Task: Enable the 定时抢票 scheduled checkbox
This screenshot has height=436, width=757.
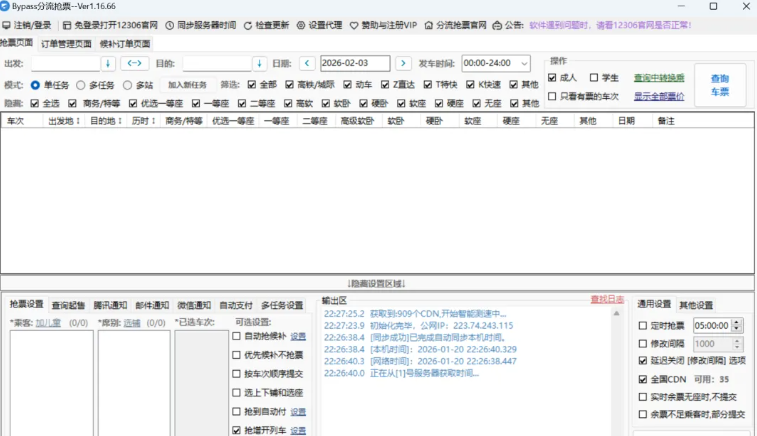Action: pos(643,325)
